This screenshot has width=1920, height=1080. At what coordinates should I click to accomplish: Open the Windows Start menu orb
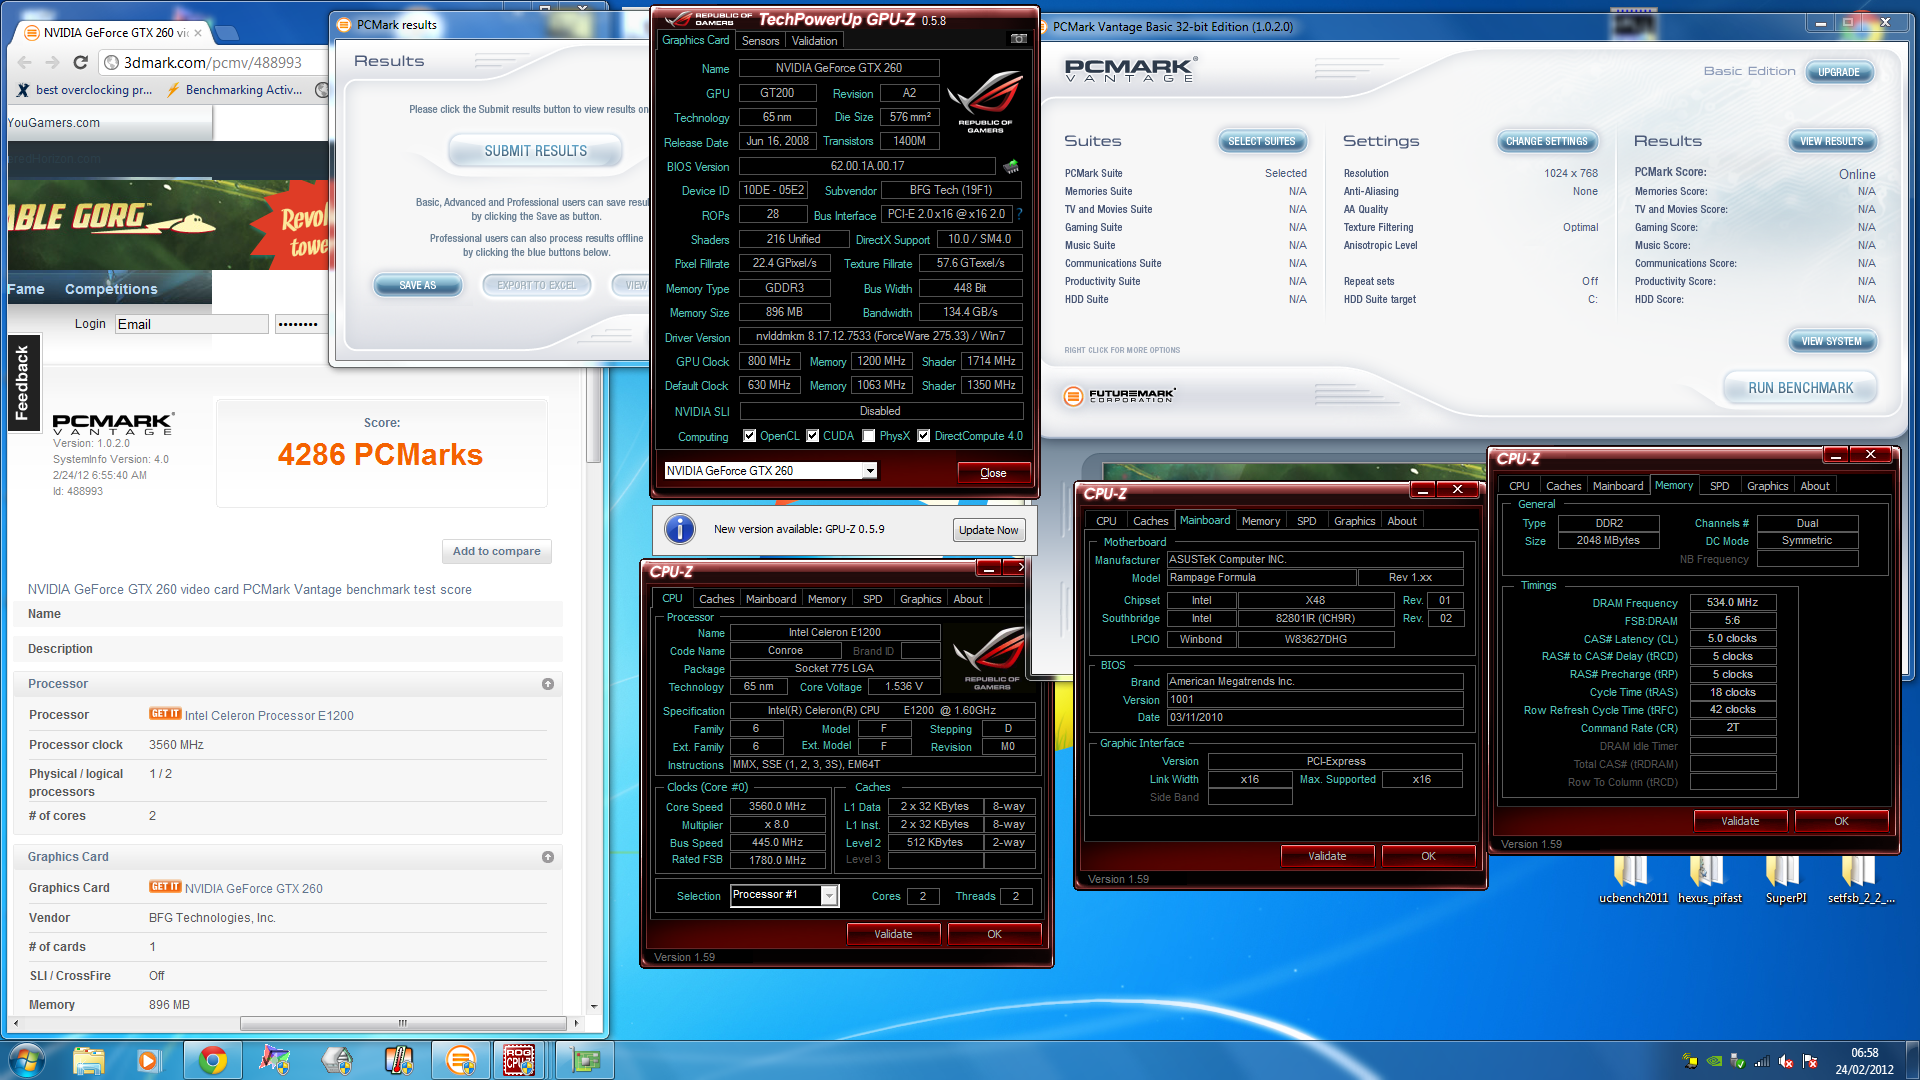pyautogui.click(x=27, y=1060)
